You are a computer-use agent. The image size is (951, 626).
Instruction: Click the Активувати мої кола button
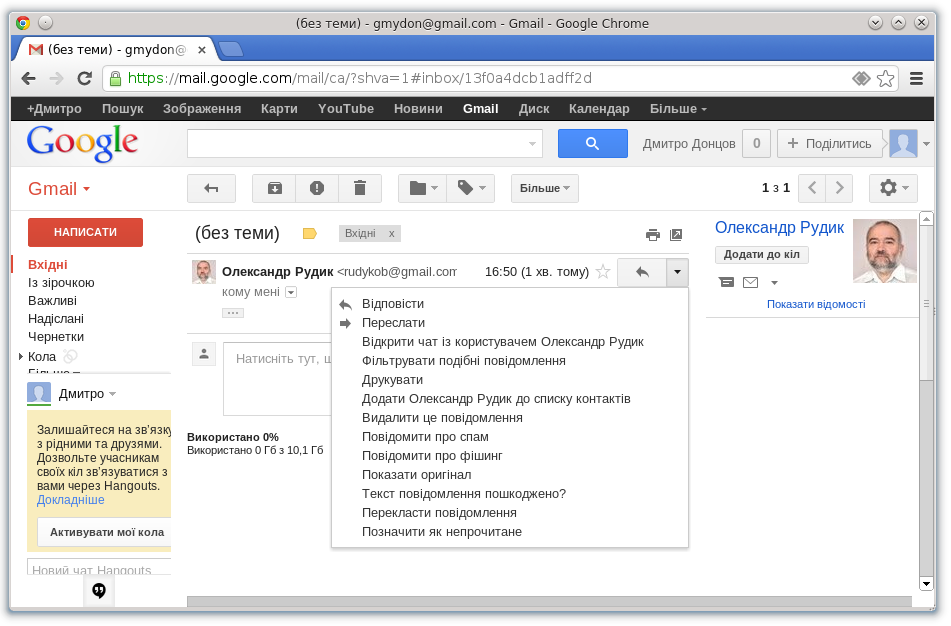pos(104,532)
